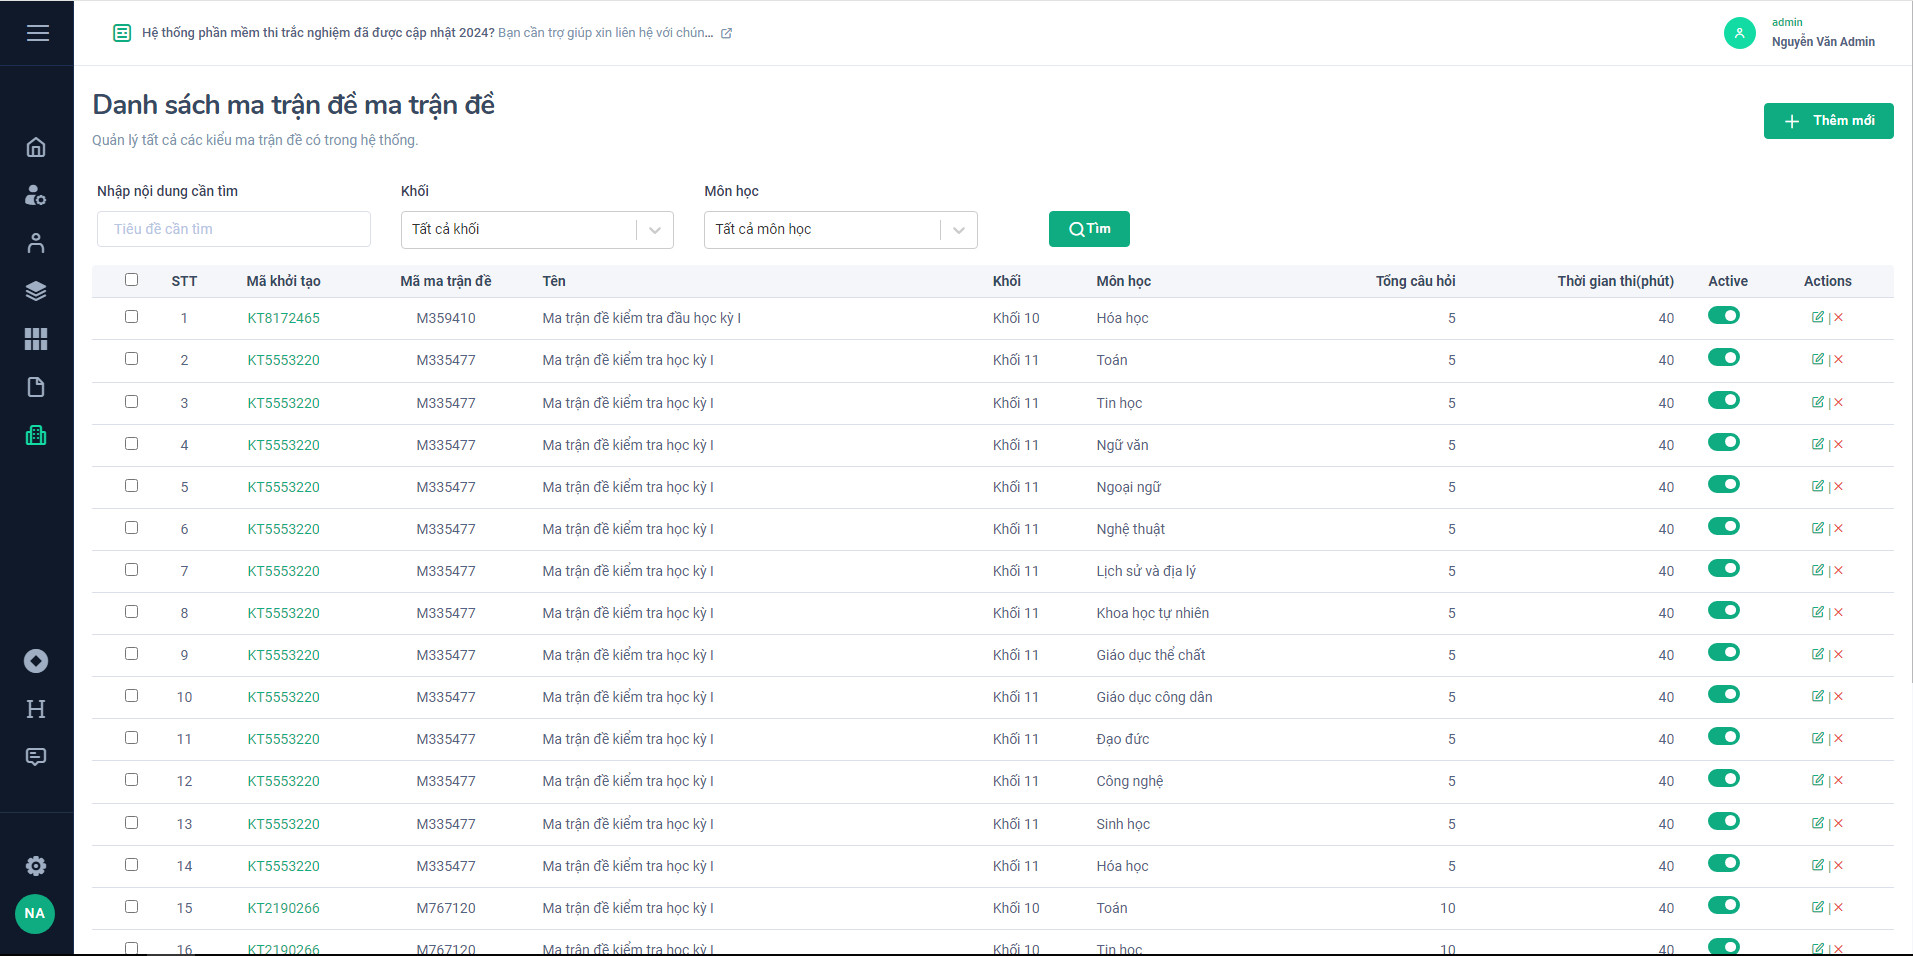Open the hamburger menu in sidebar
1913x956 pixels.
coord(37,33)
